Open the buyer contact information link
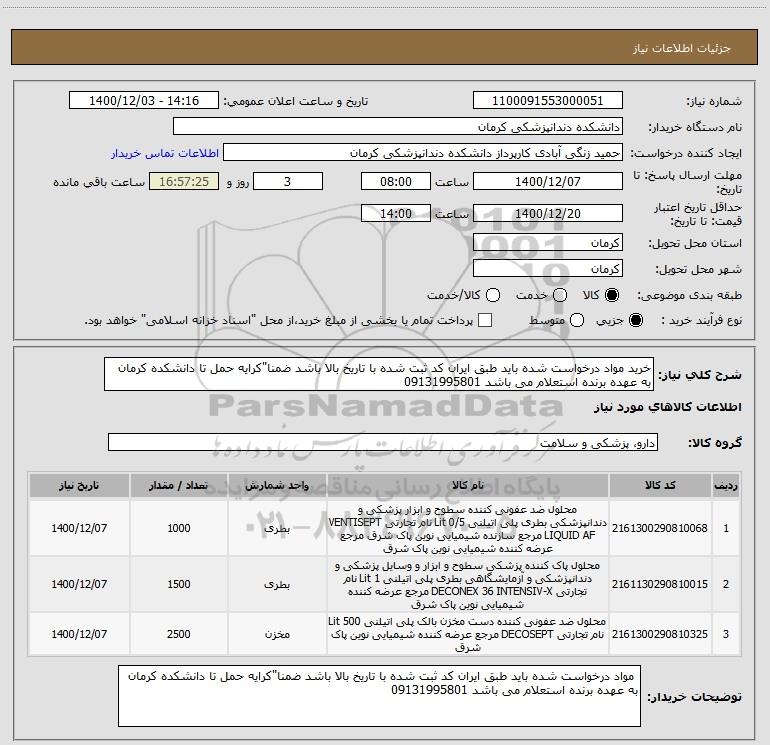The image size is (770, 745). tap(165, 153)
